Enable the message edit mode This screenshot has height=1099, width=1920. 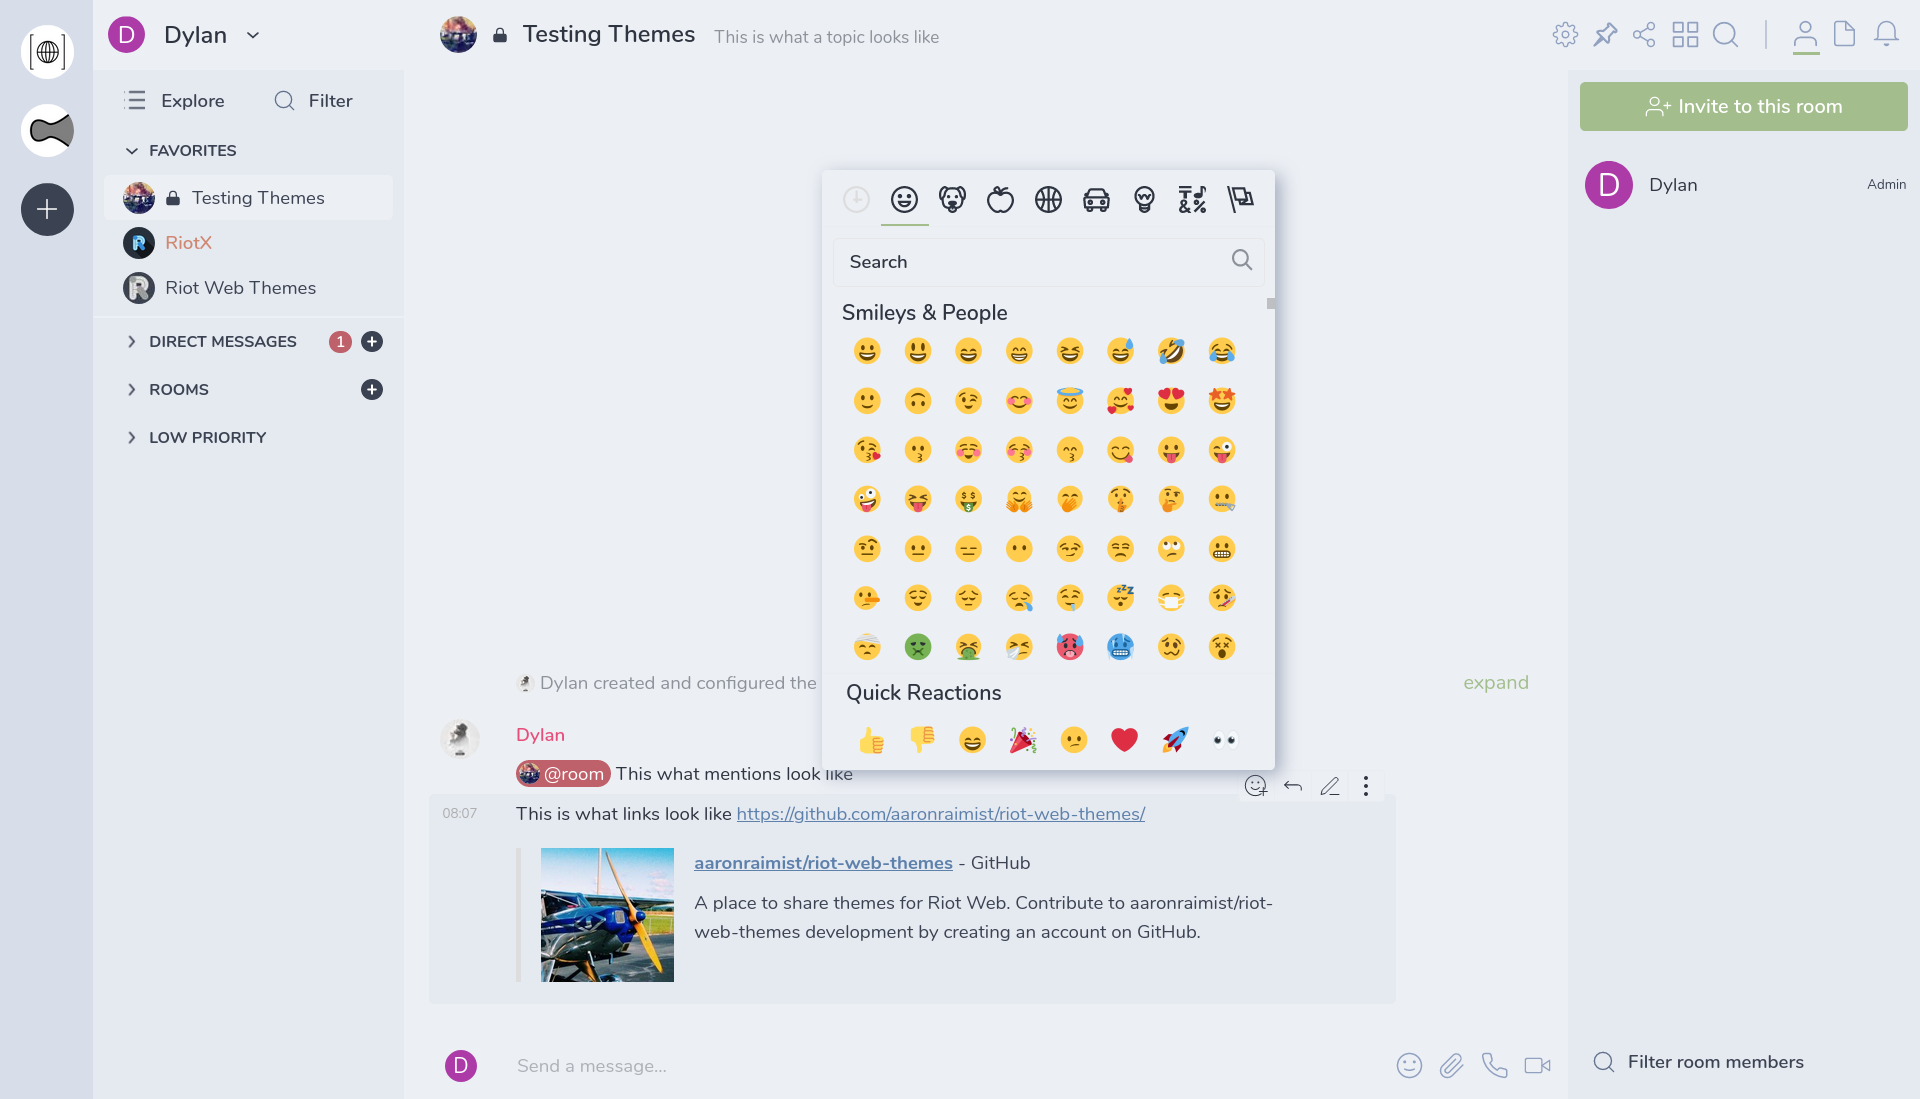tap(1331, 786)
